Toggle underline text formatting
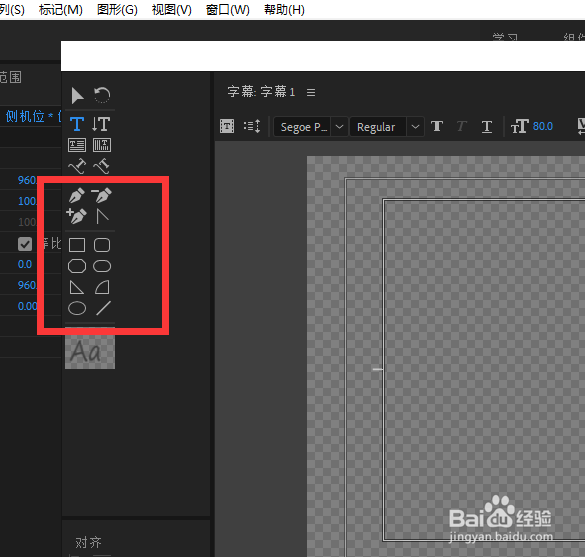585x557 pixels. pyautogui.click(x=487, y=127)
